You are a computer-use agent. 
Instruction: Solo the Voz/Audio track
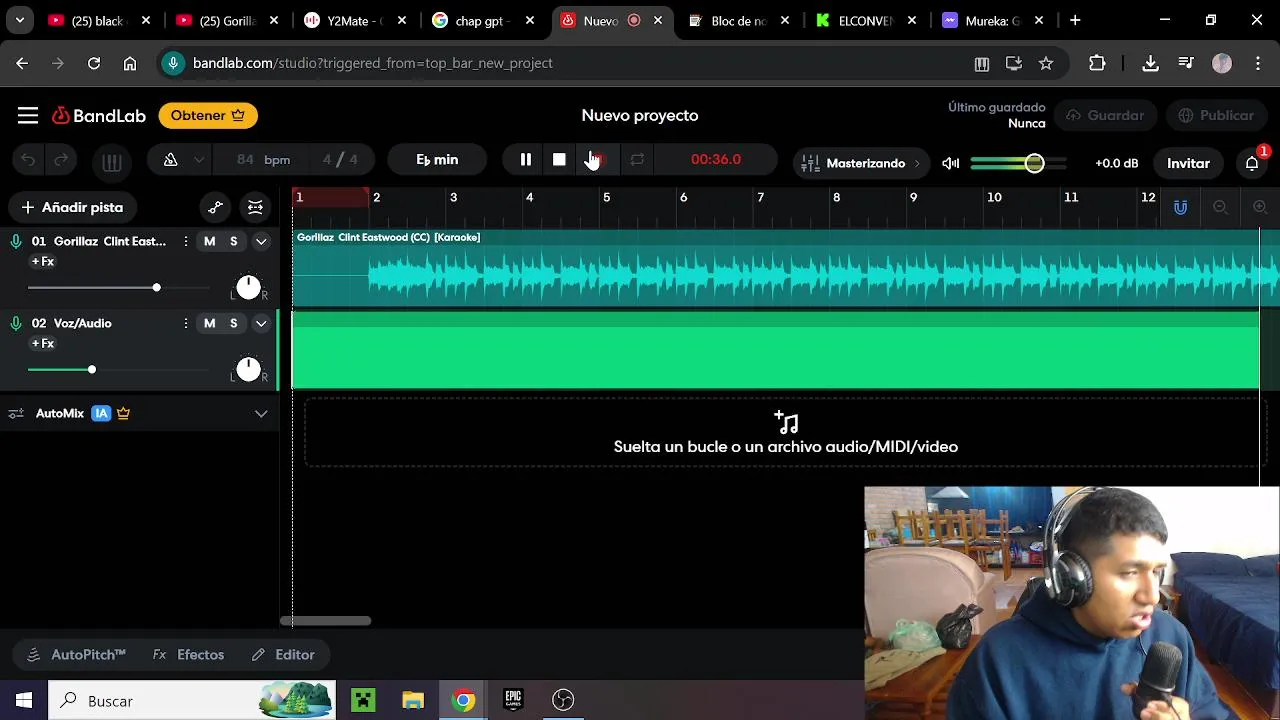click(x=234, y=323)
